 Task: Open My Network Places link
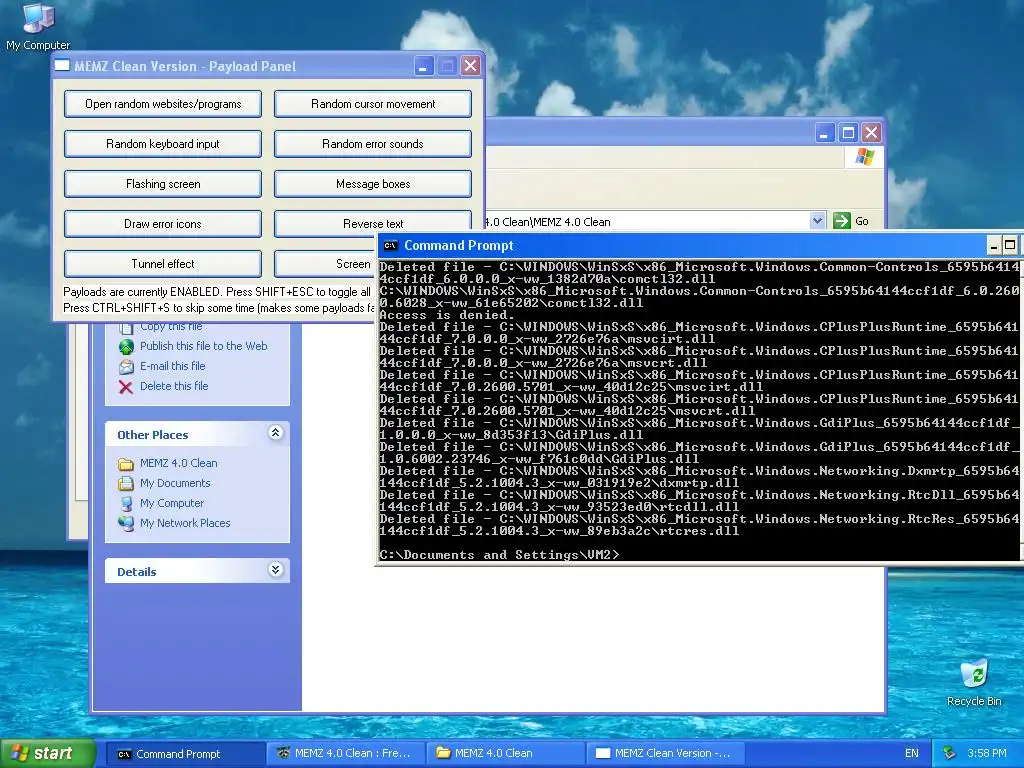pyautogui.click(x=185, y=523)
